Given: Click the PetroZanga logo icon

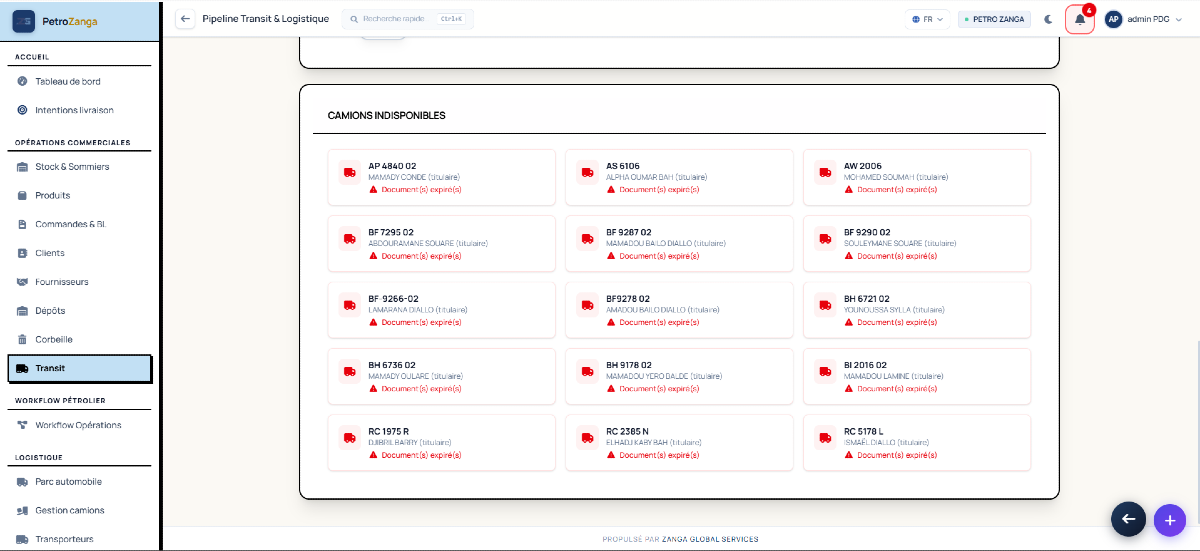Looking at the screenshot, I should pos(24,21).
